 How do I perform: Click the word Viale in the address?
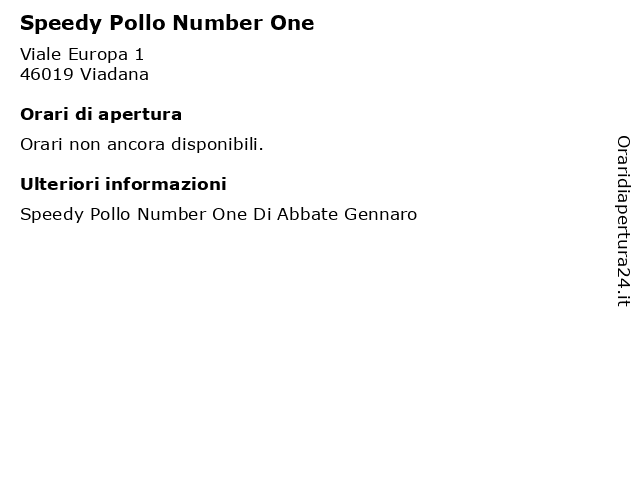coord(40,54)
